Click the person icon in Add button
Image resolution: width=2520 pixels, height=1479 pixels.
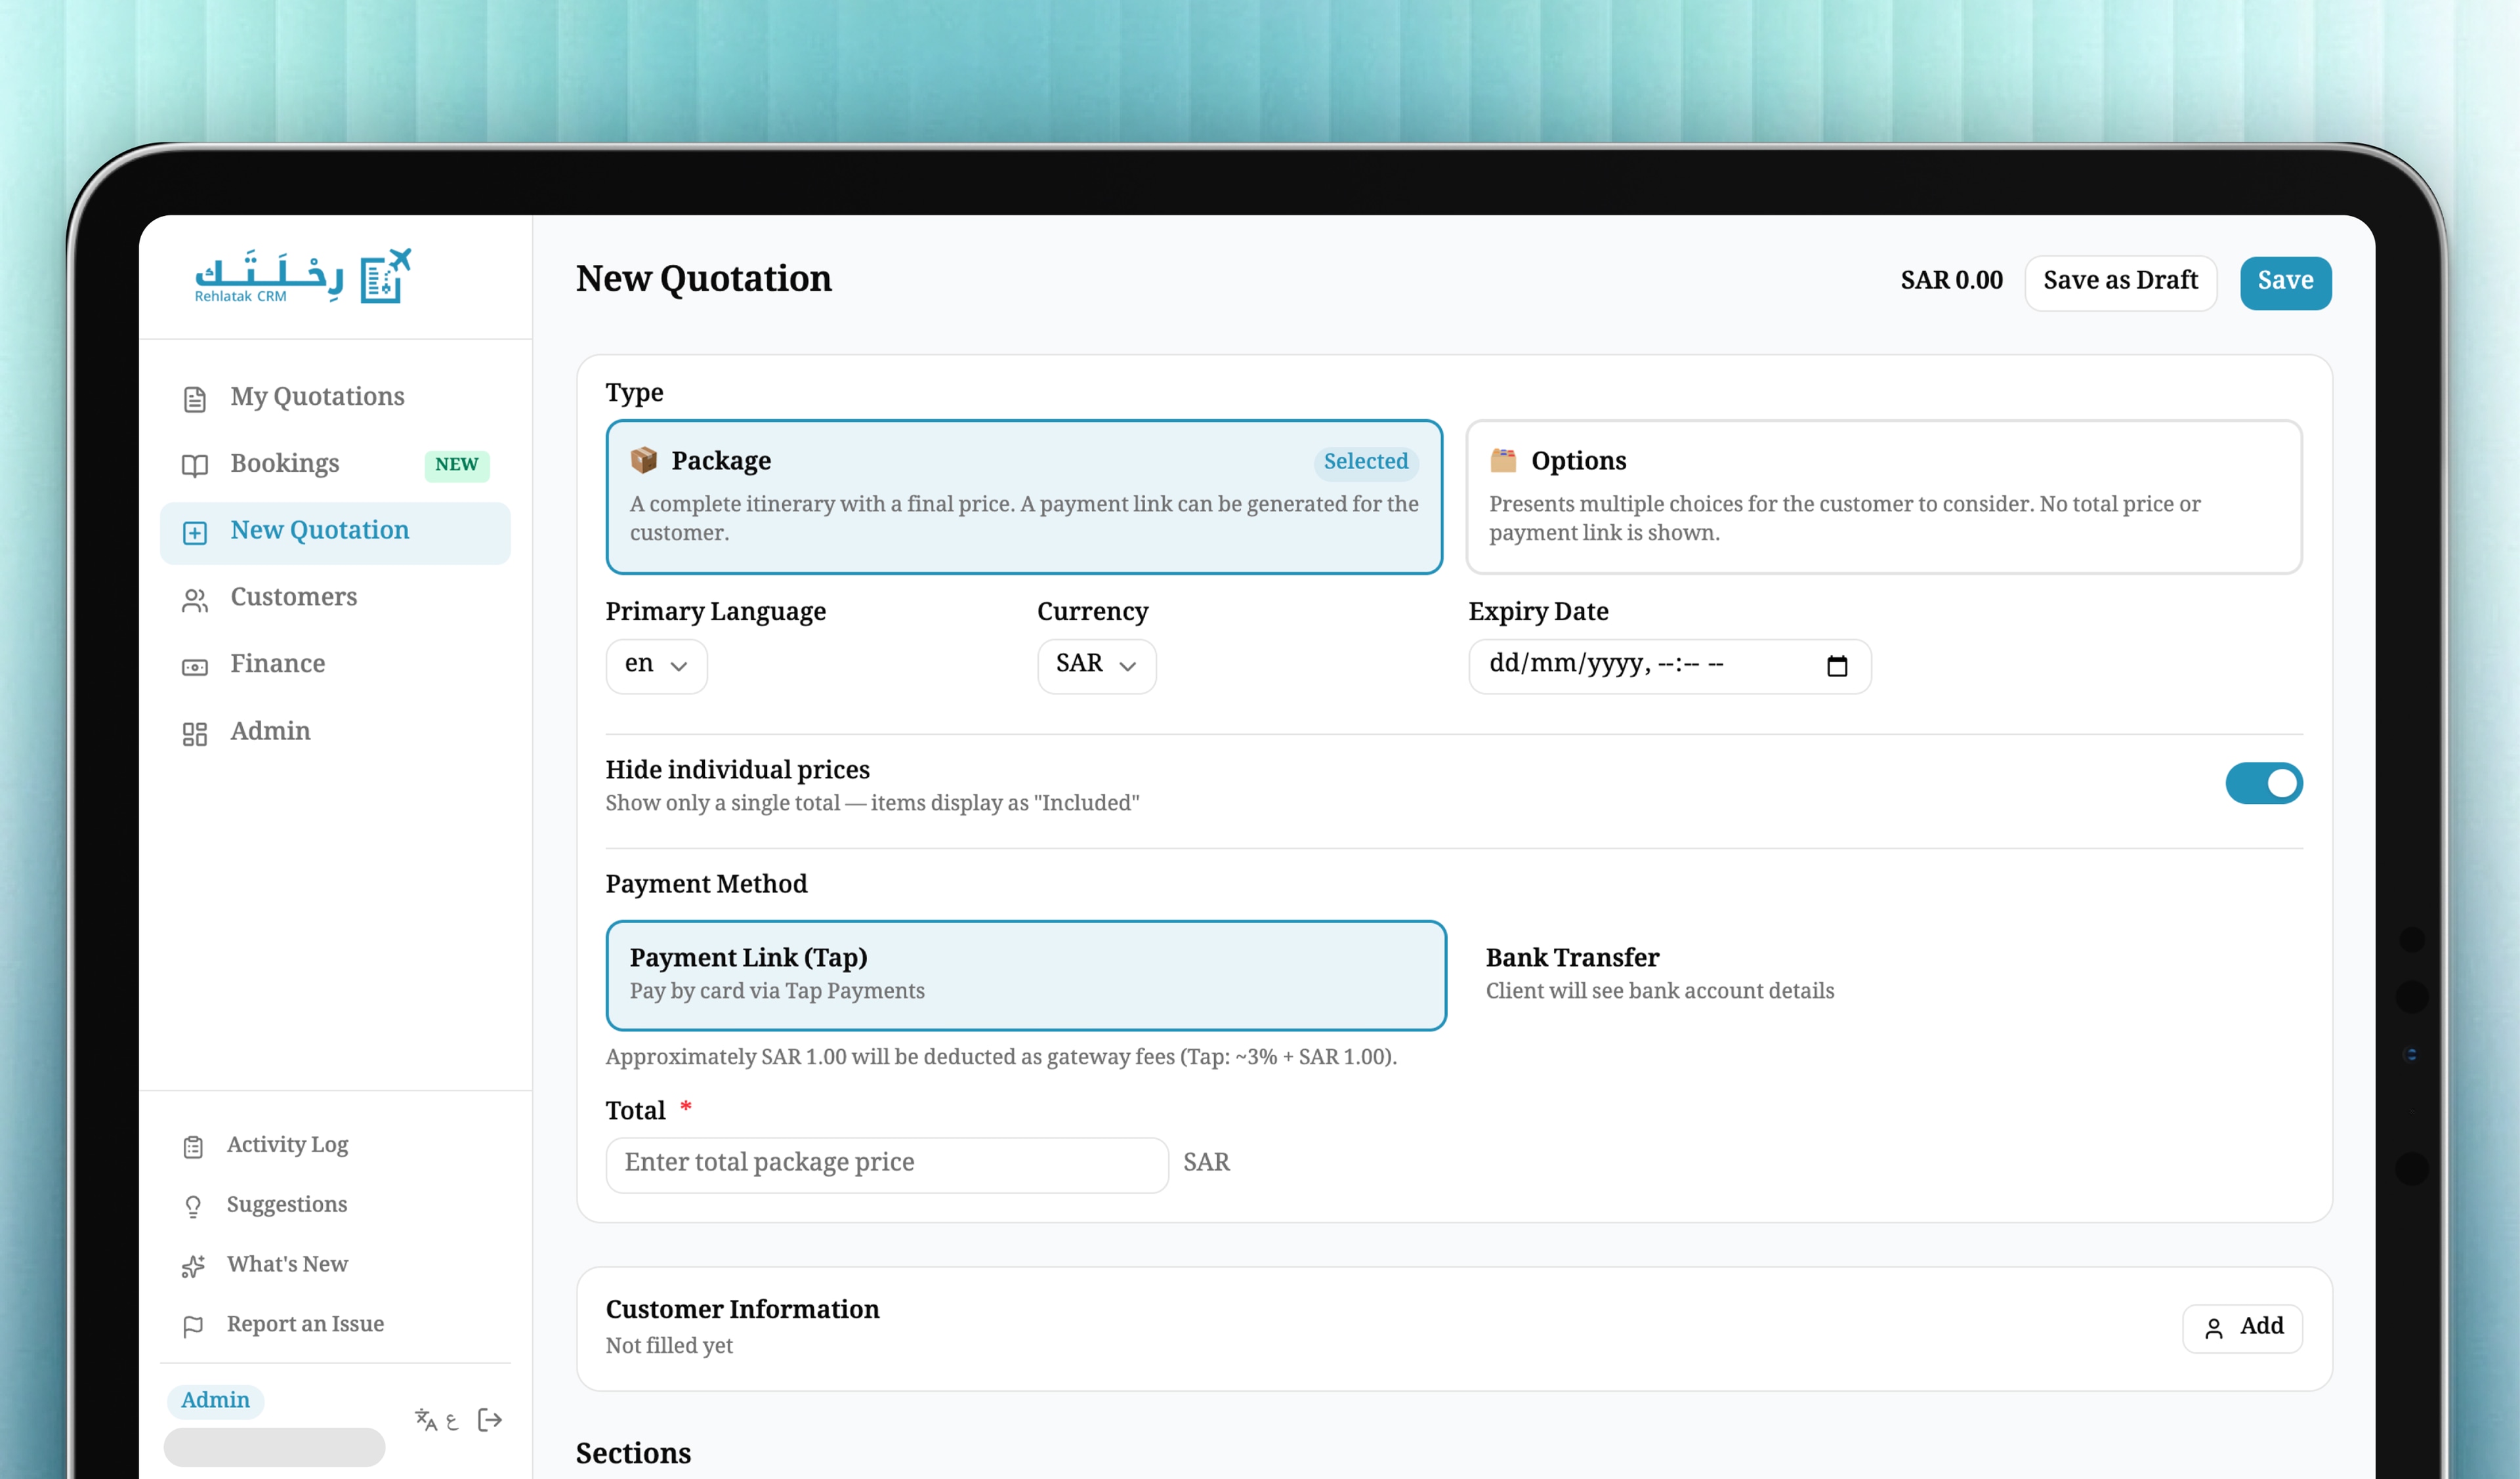point(2214,1327)
